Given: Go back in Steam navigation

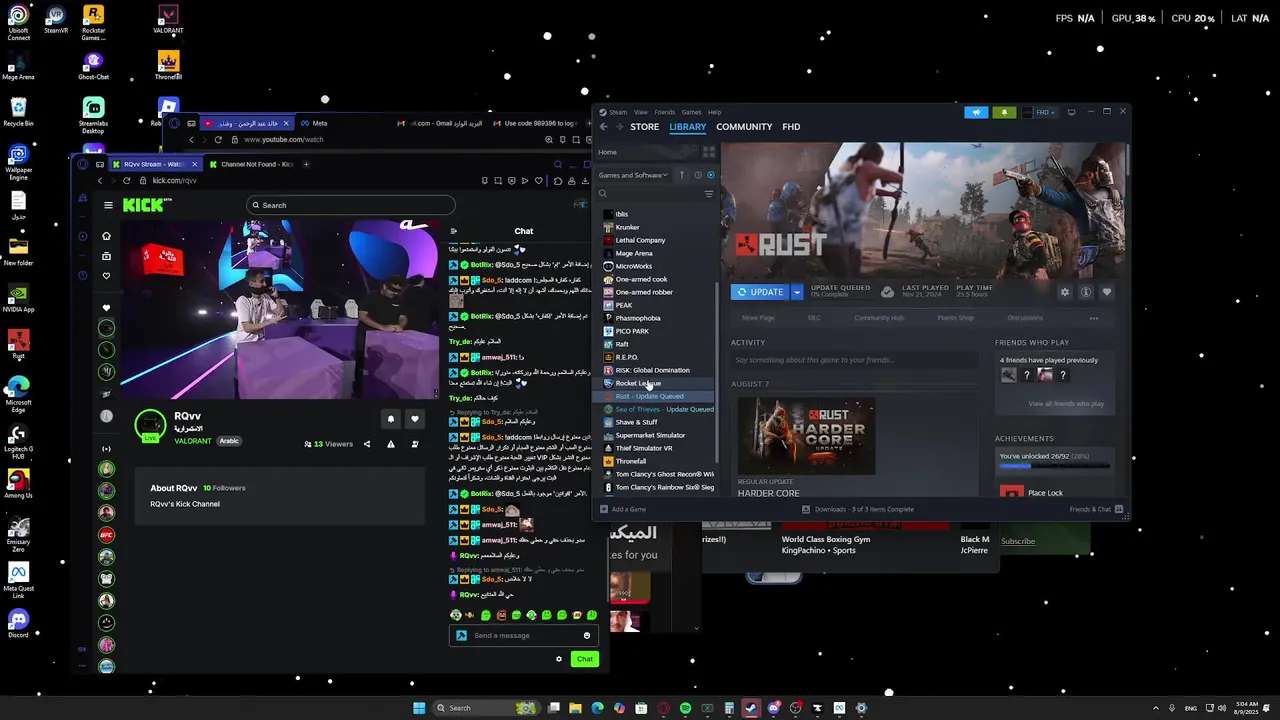Looking at the screenshot, I should click(603, 127).
